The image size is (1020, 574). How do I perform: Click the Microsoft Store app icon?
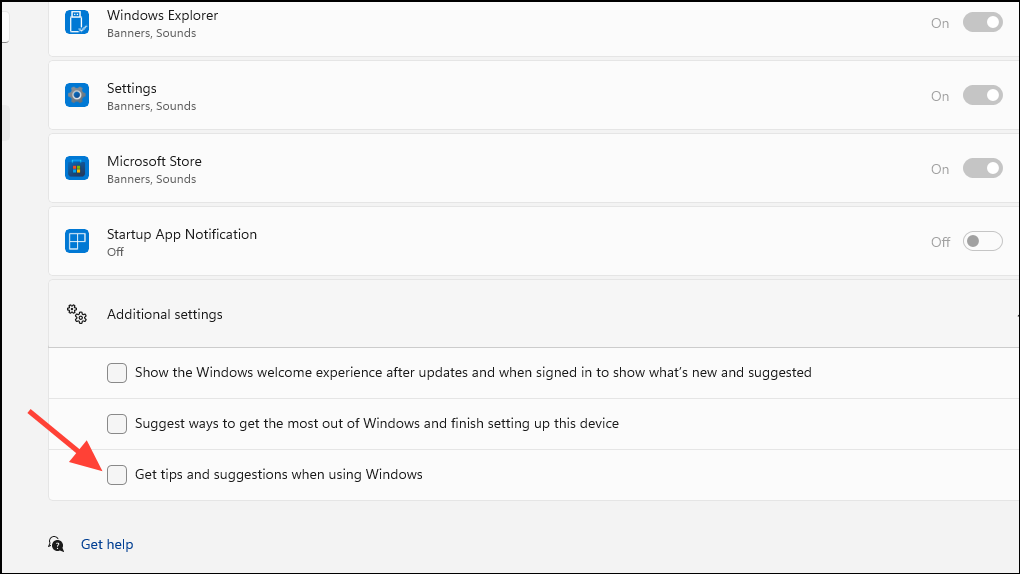click(x=77, y=168)
